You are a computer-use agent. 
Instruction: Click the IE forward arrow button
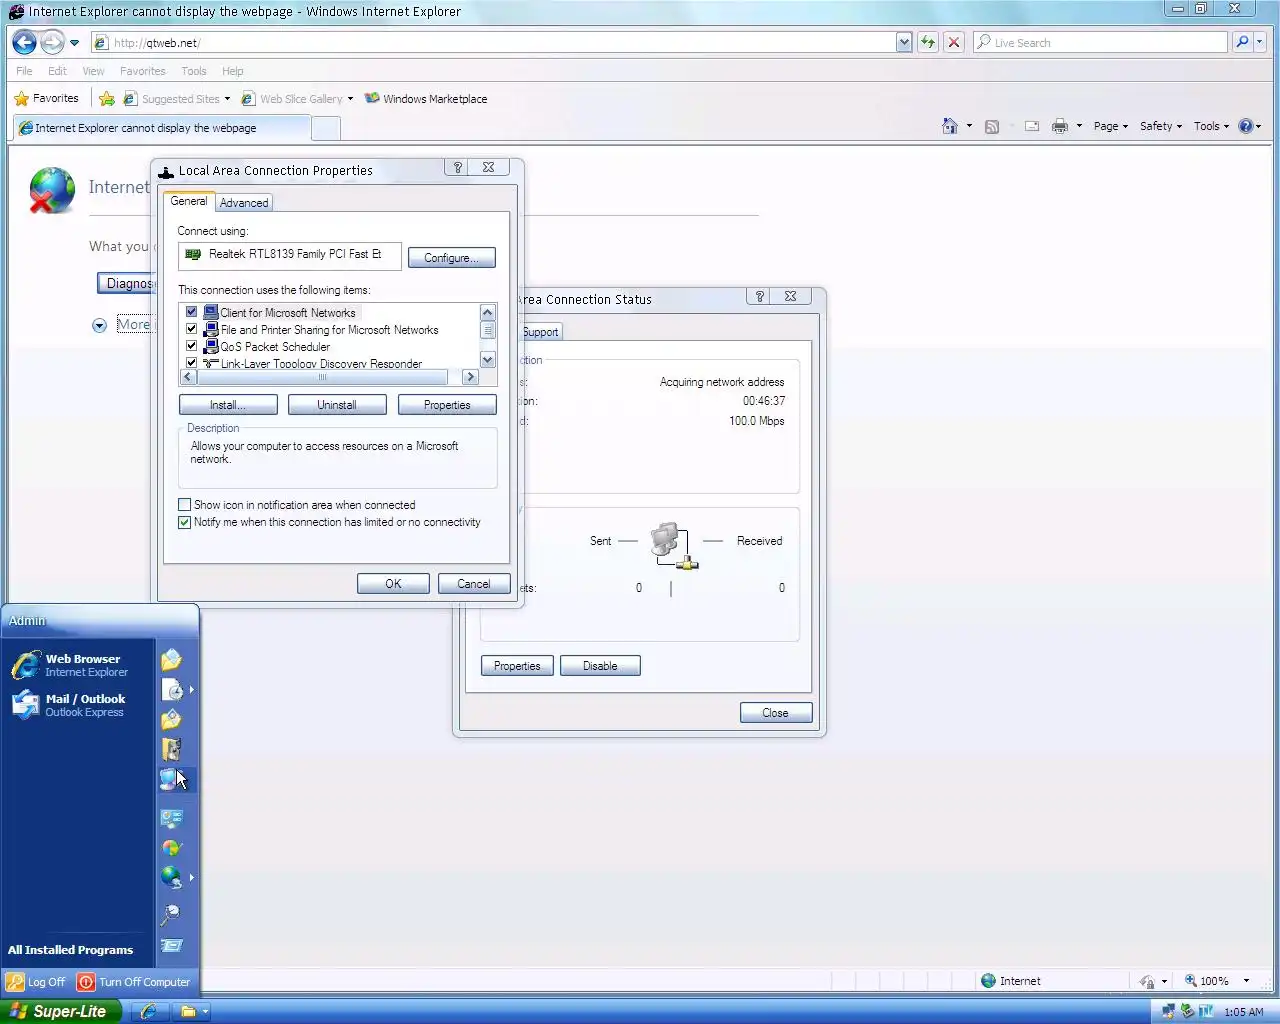click(x=52, y=42)
